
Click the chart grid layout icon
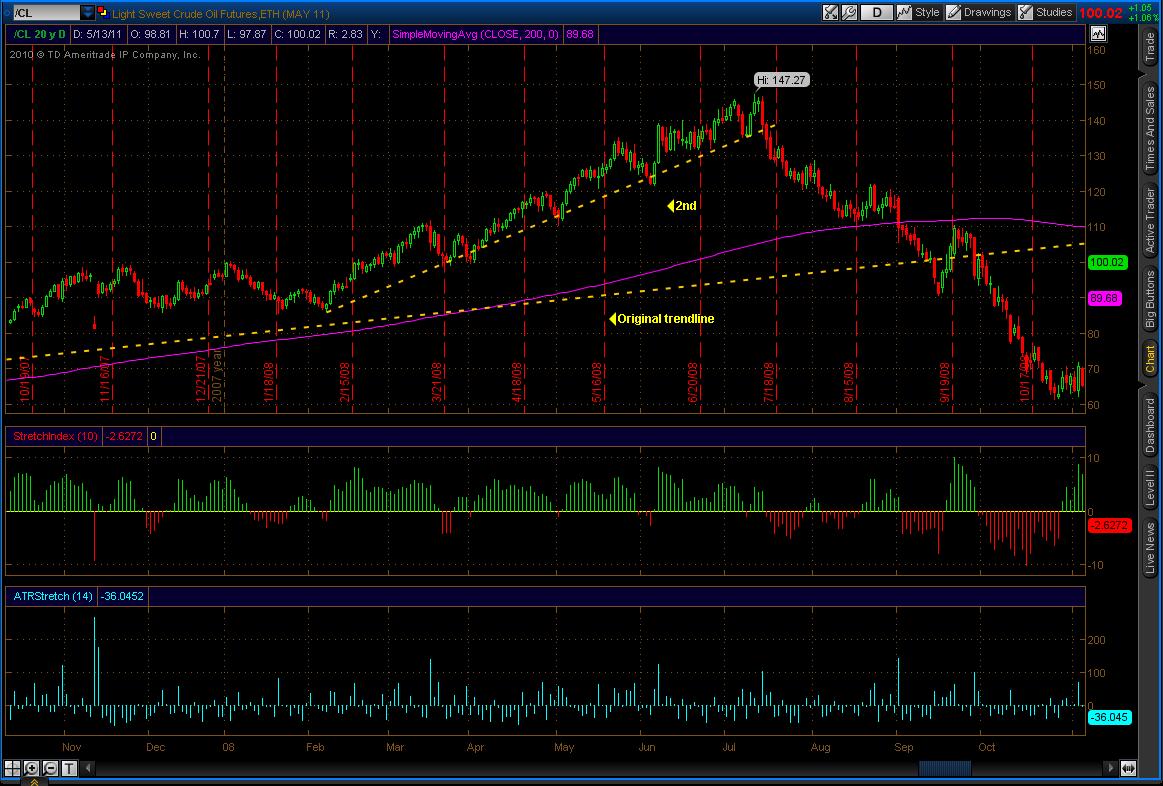tap(13, 767)
